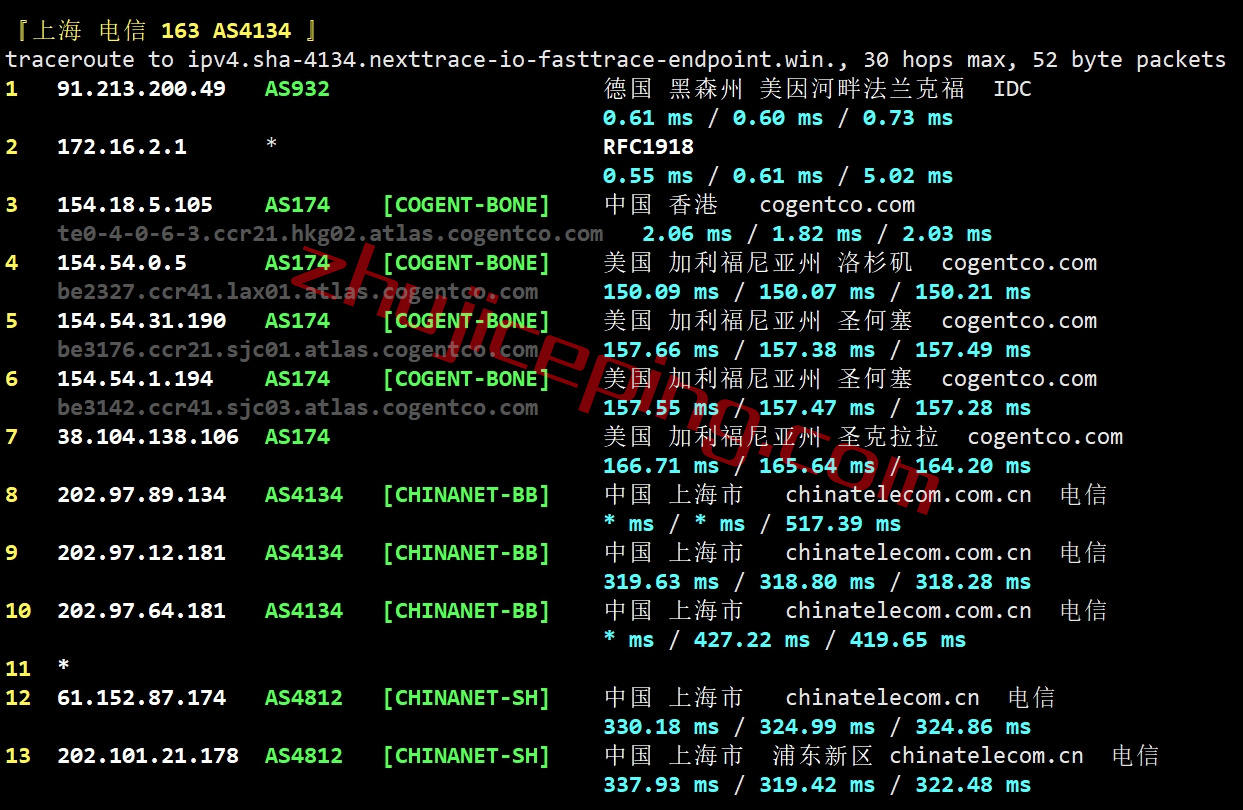Screen dimensions: 1243x810
Task: Click IP address 38.104.138.106
Action: click(148, 437)
